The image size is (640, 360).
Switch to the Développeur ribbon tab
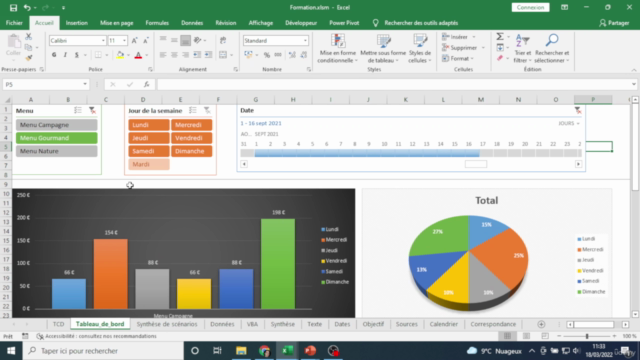click(301, 23)
